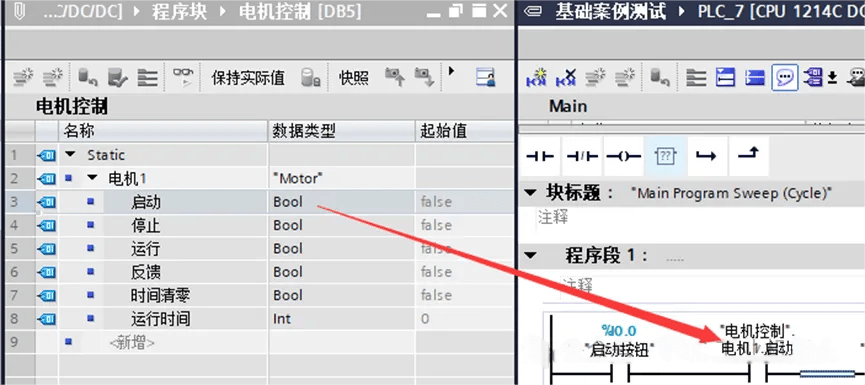Click Close all networks icon in Main toolbar
865x385 pixels.
[755, 77]
